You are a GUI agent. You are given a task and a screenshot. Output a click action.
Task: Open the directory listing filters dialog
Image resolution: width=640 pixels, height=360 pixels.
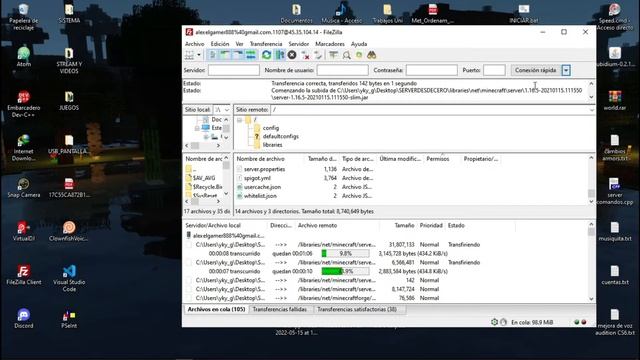(x=333, y=55)
